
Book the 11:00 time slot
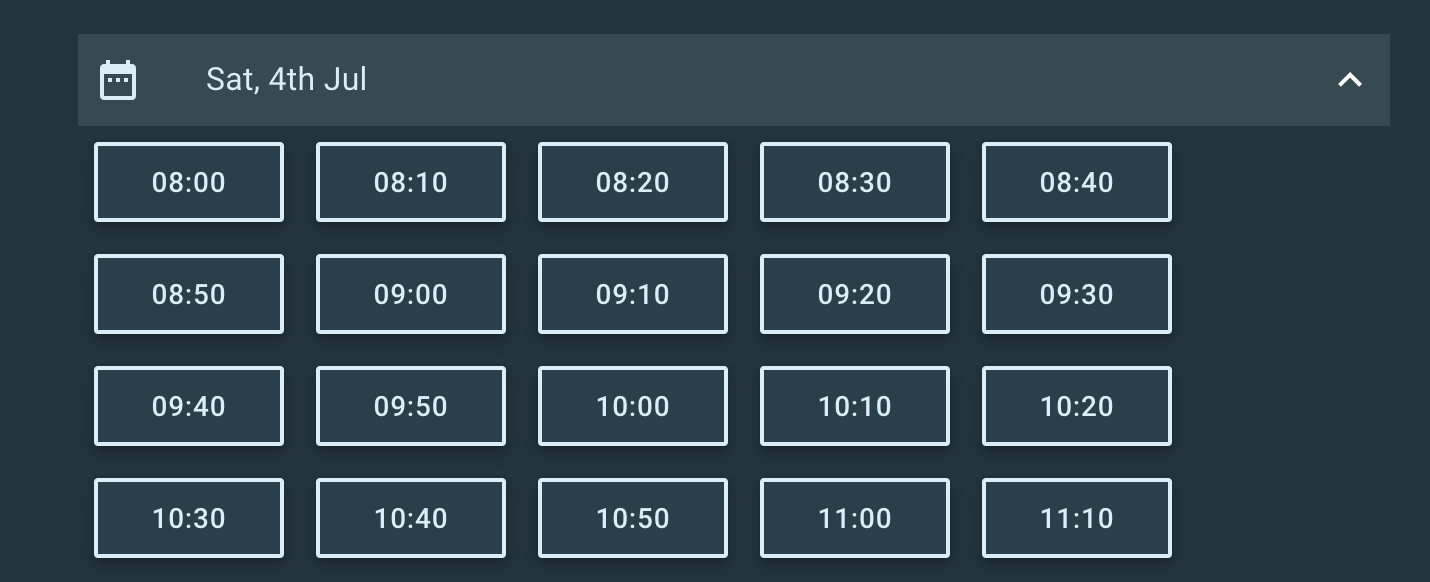tap(855, 518)
